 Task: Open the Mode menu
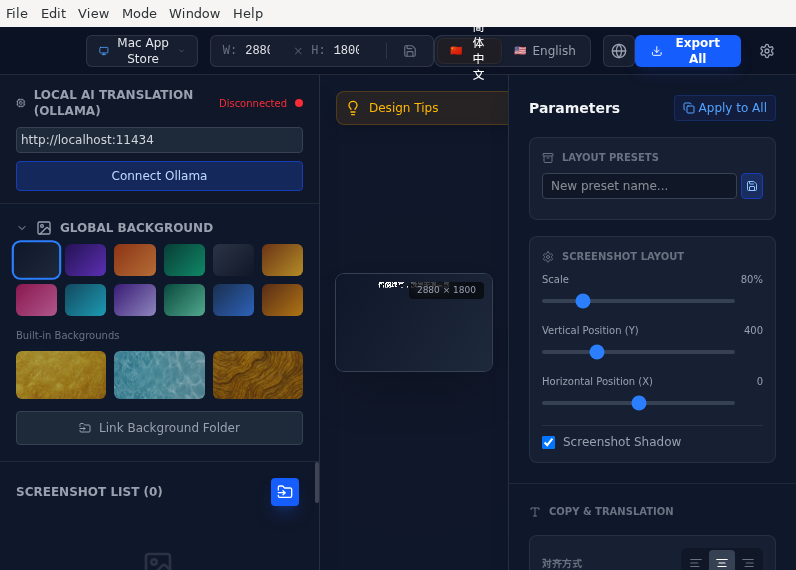(x=139, y=13)
